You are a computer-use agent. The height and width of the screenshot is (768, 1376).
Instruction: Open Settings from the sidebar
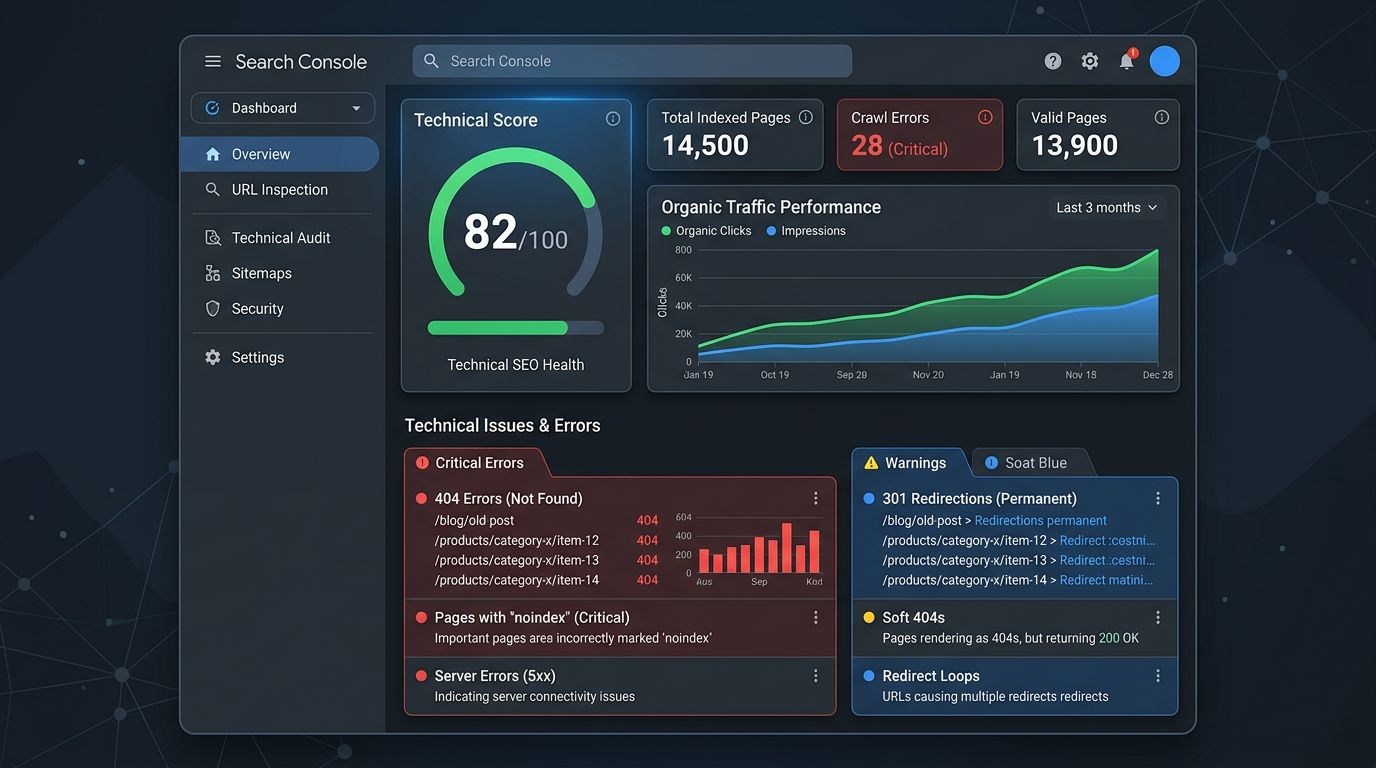[x=257, y=356]
